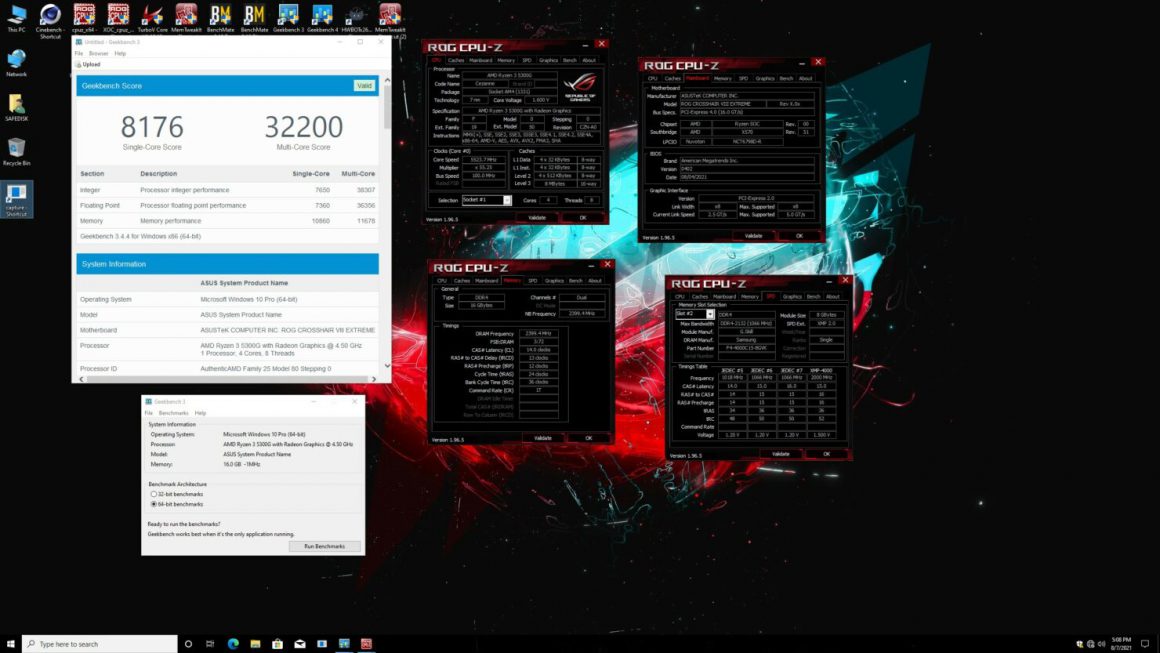
Task: Launch BenchMate from the desktop
Action: coord(220,15)
